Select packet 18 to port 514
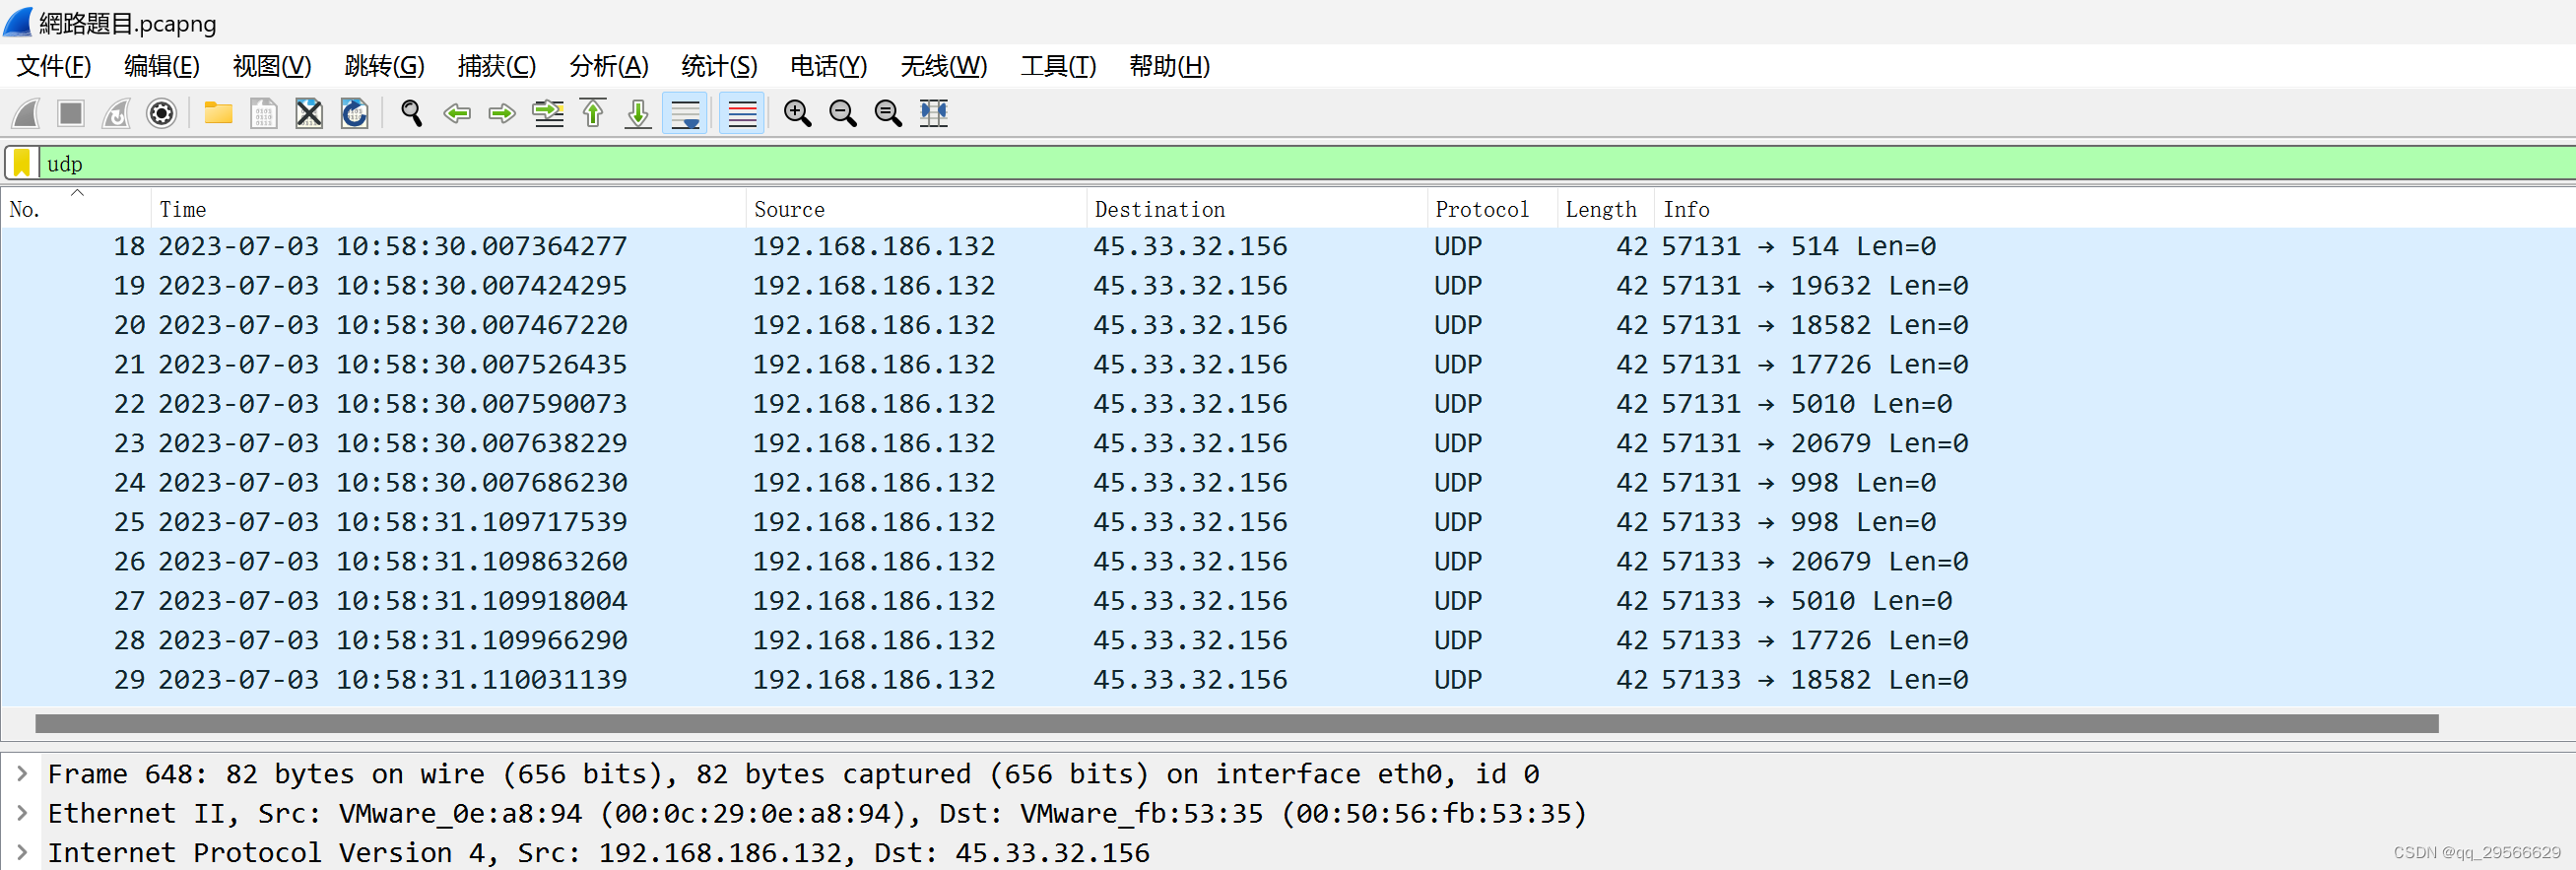 [x=1288, y=246]
